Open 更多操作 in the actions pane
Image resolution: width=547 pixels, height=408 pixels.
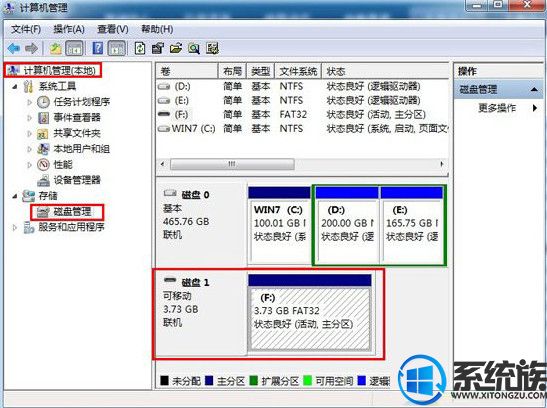[x=497, y=108]
